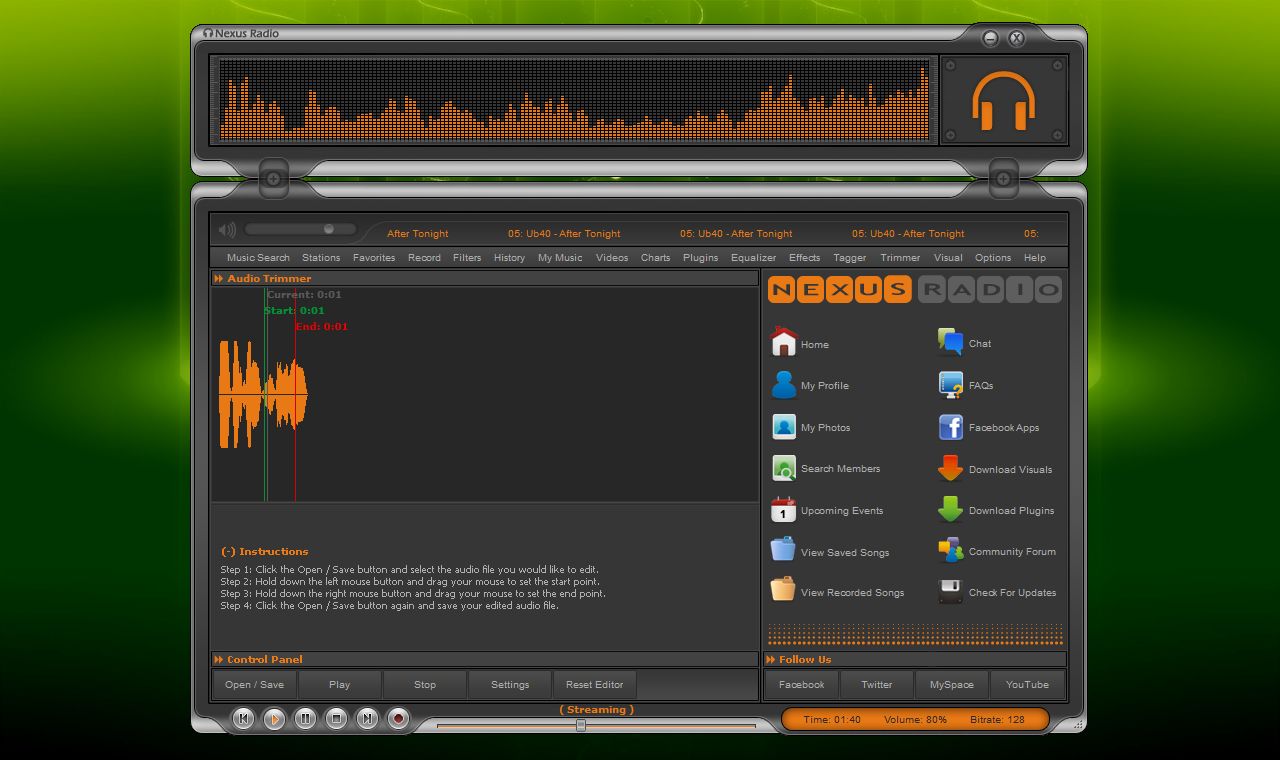
Task: Click the Upcoming Events calendar icon
Action: [x=784, y=510]
